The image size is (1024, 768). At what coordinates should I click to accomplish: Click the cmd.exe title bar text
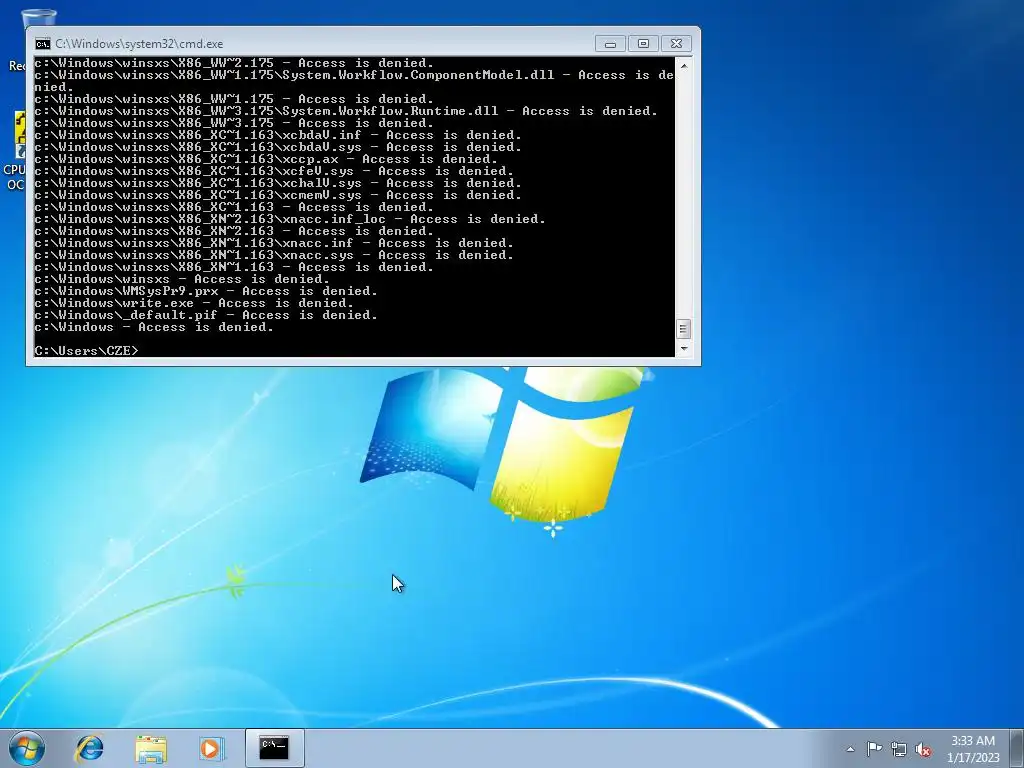139,44
